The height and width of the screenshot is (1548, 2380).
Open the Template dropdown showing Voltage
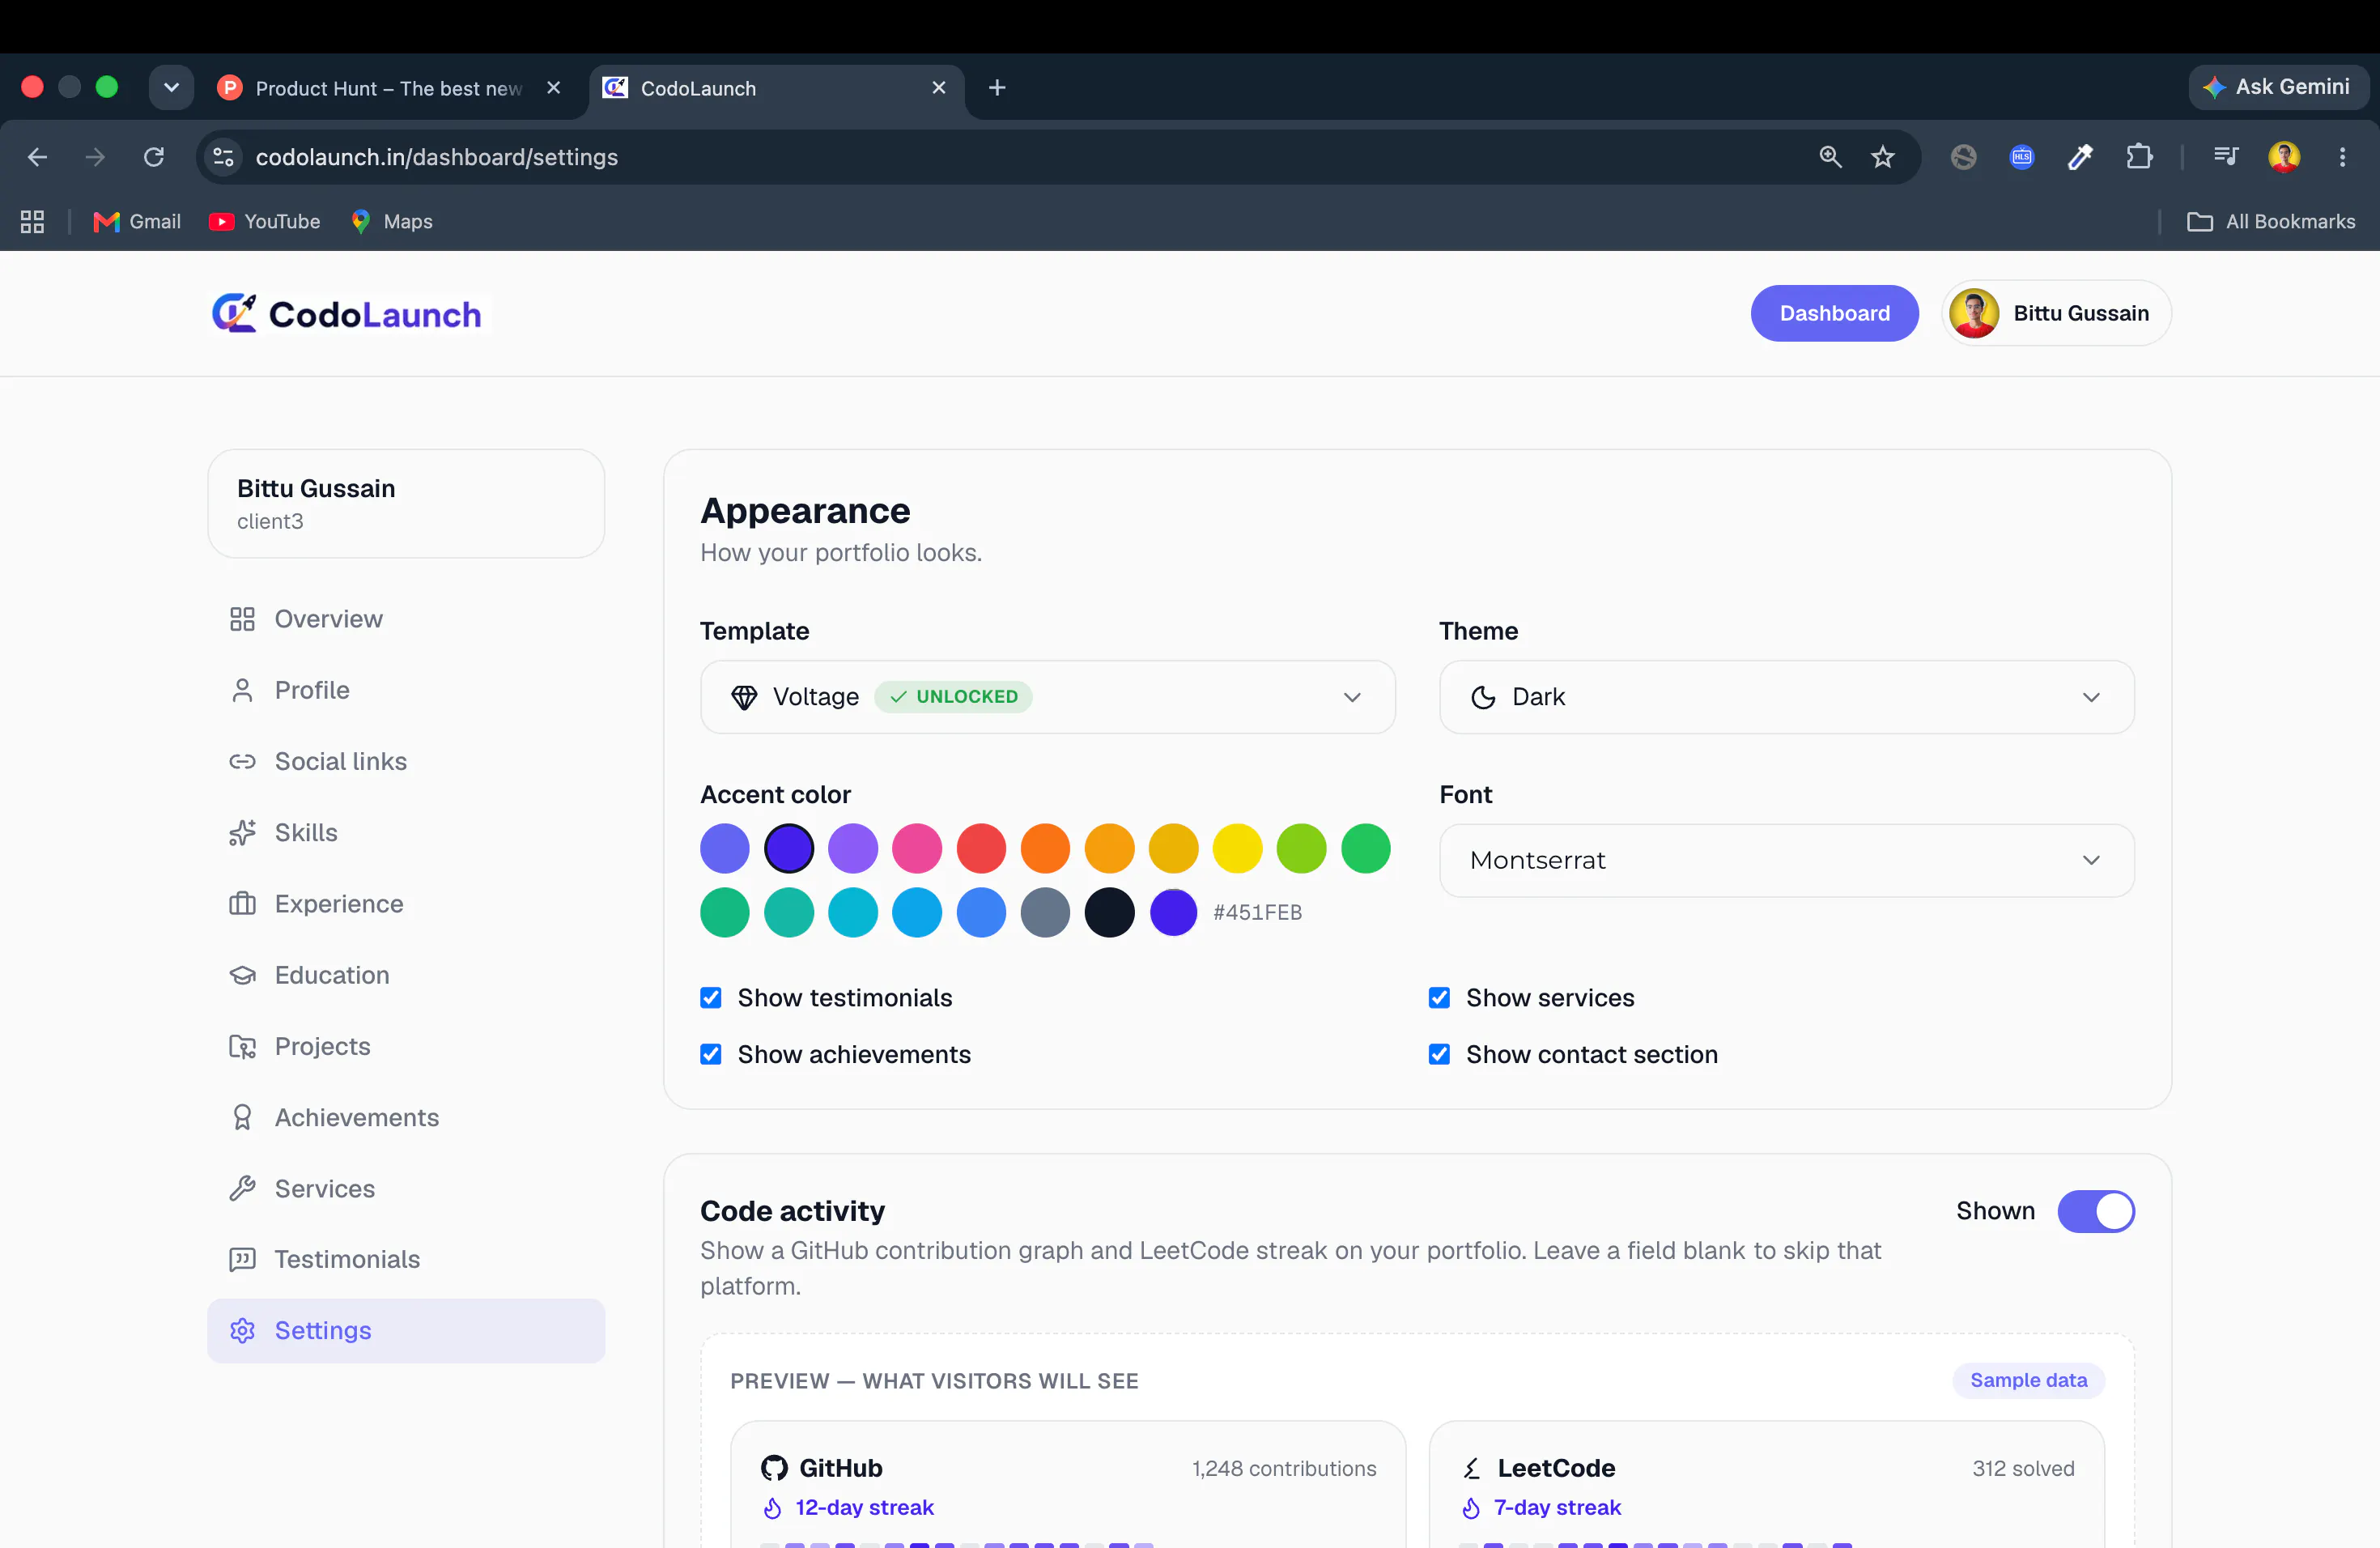point(1047,697)
